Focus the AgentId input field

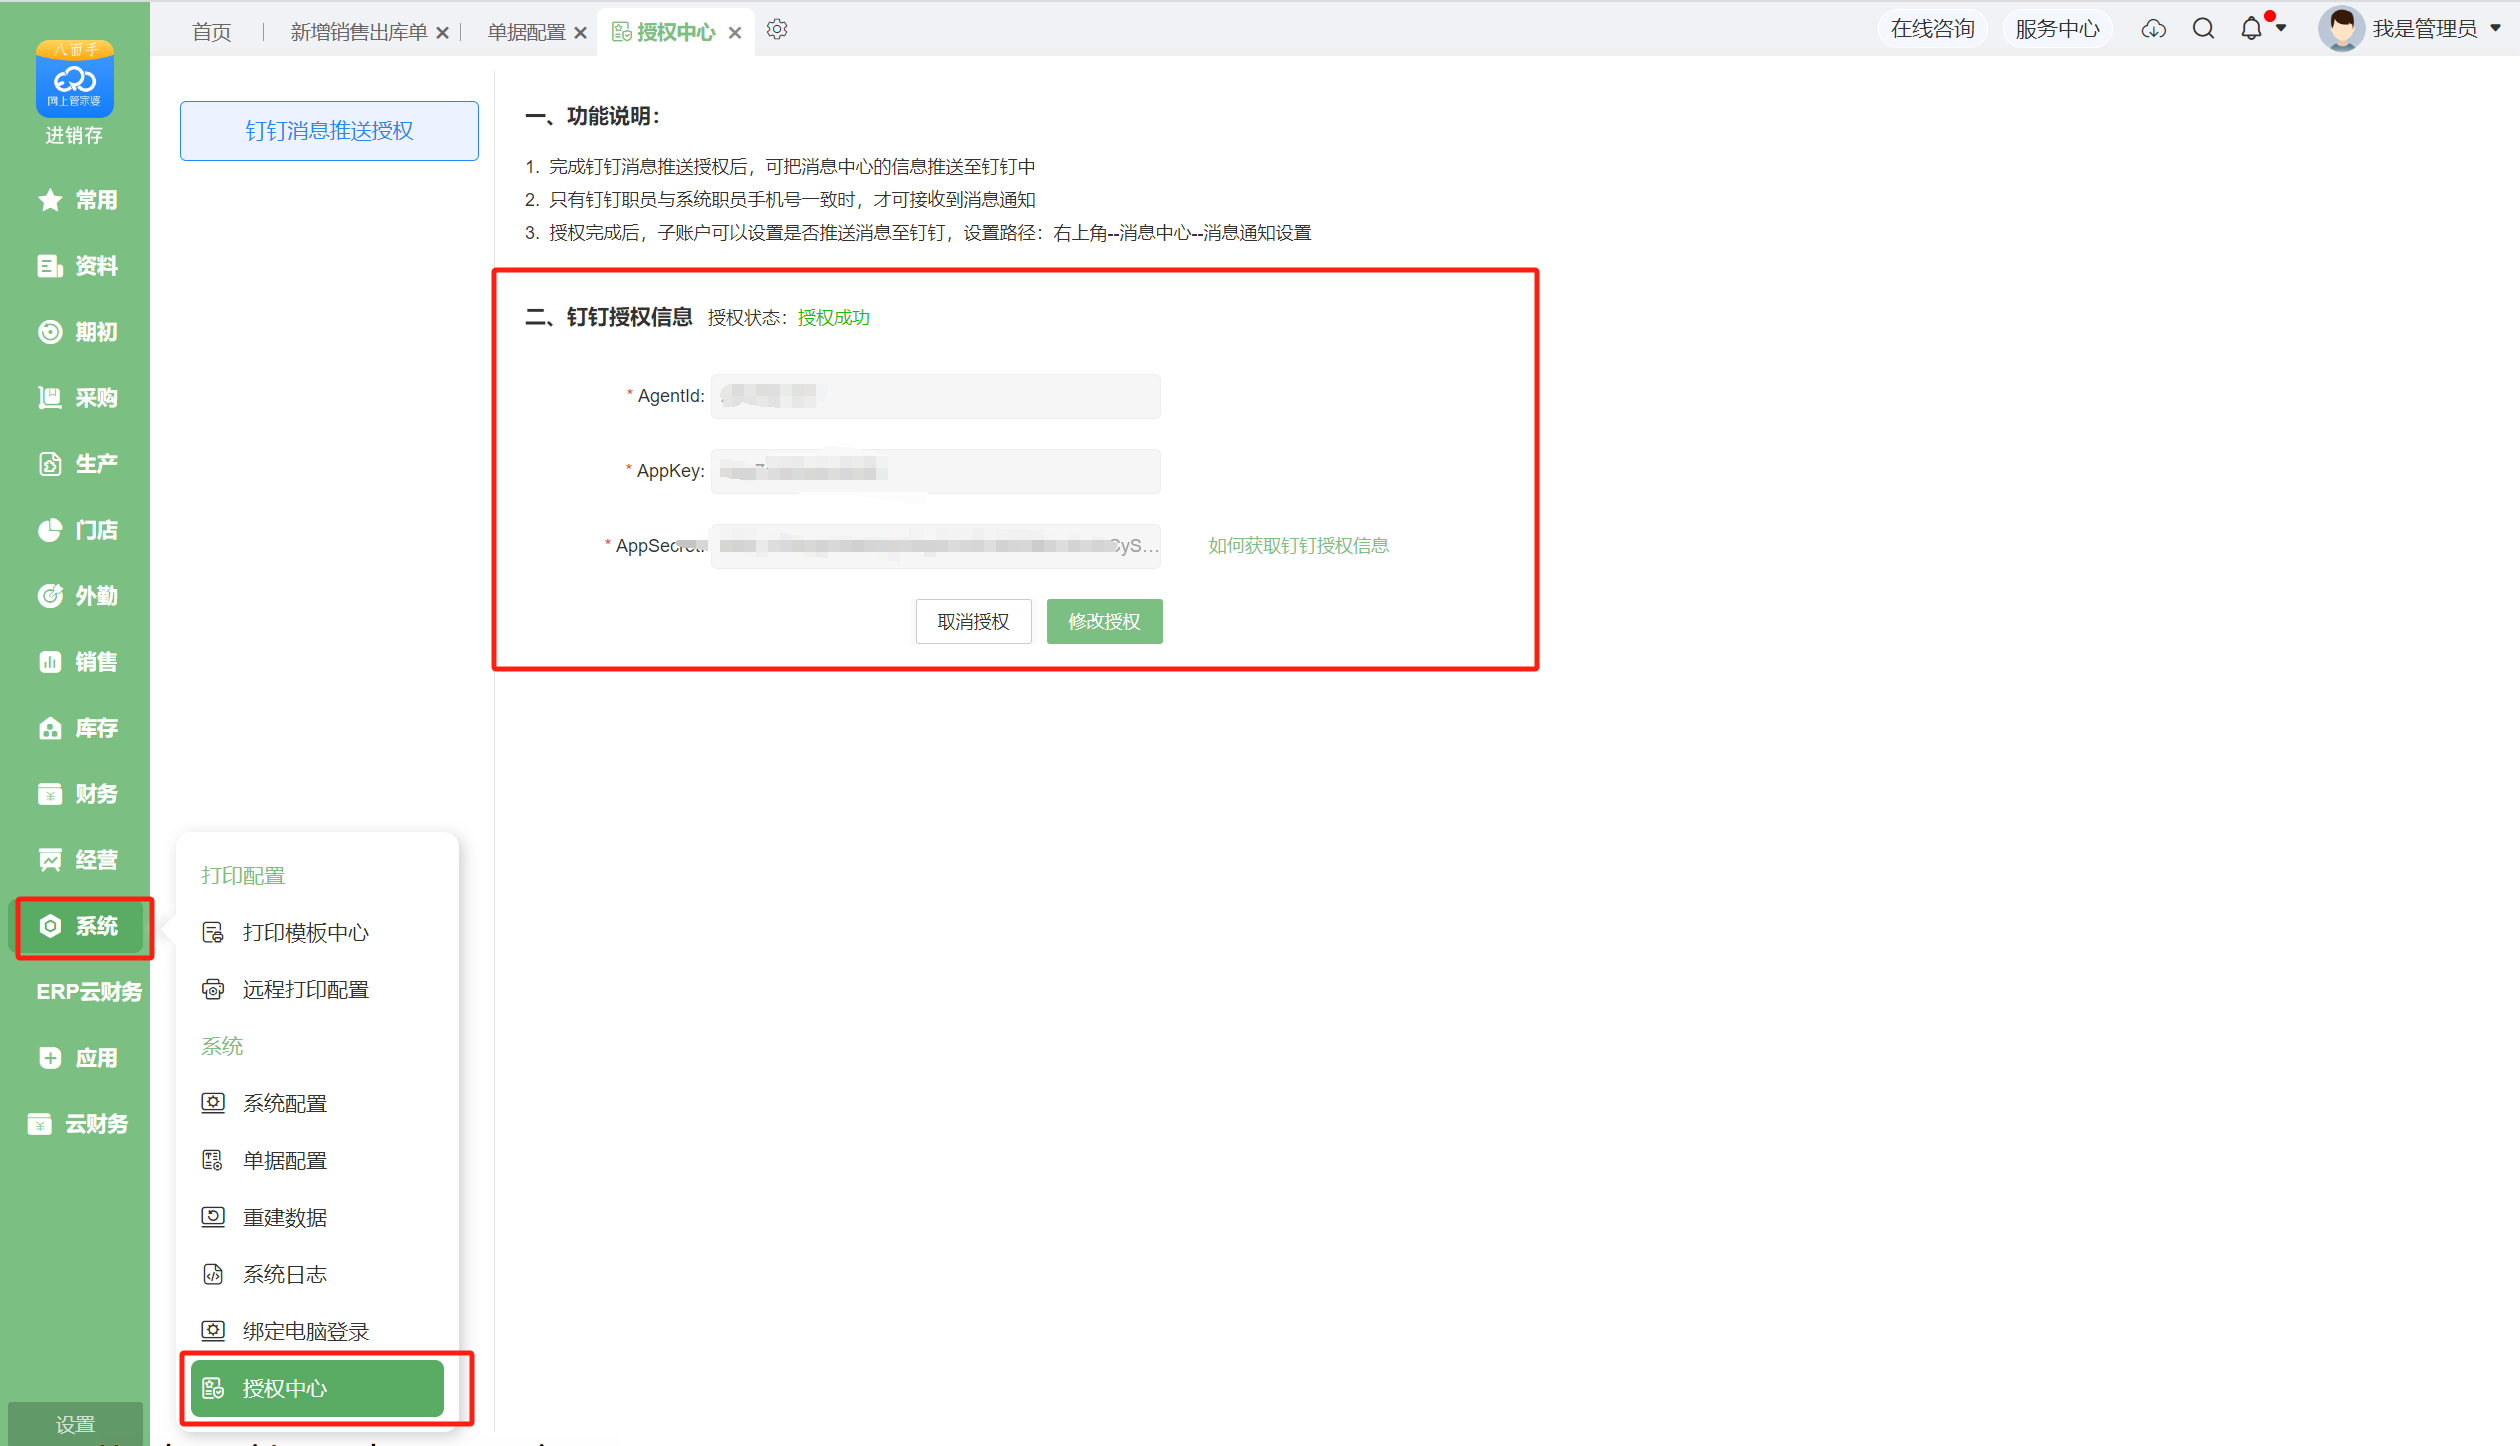(935, 396)
